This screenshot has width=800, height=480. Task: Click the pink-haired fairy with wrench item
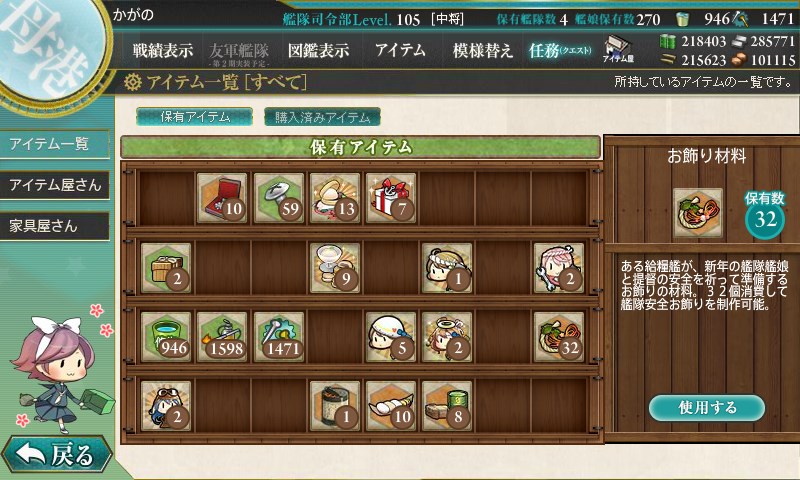click(559, 268)
